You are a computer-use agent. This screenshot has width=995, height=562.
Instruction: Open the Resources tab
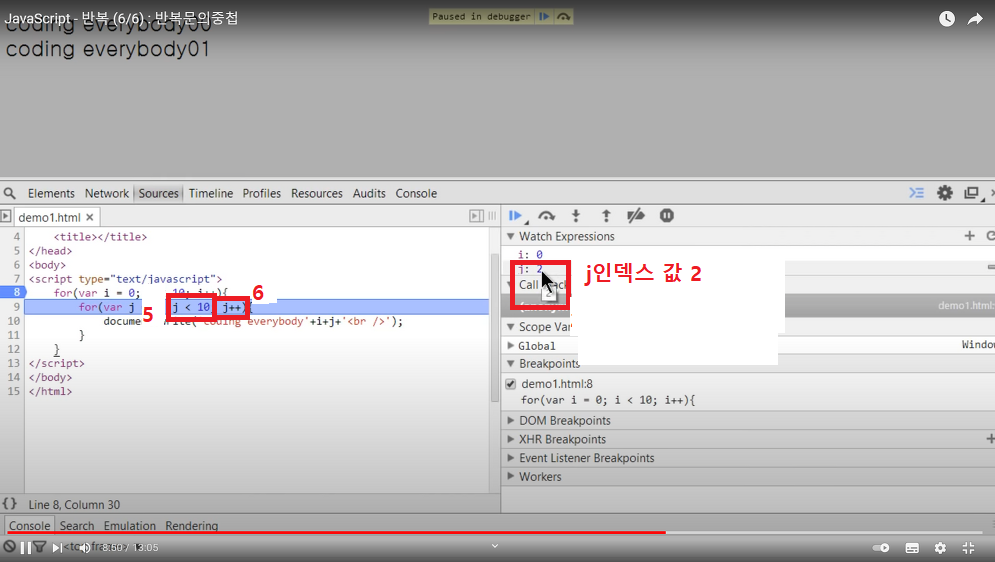pos(317,193)
